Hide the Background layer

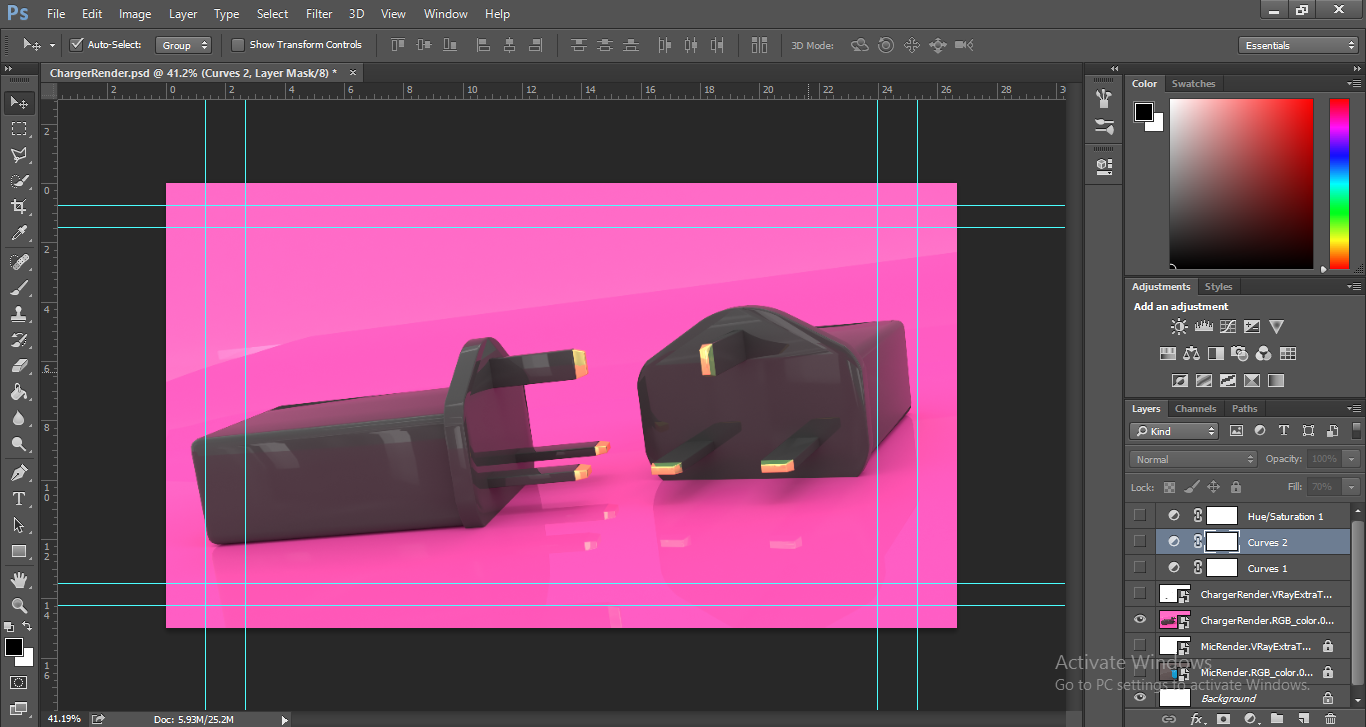[1139, 698]
